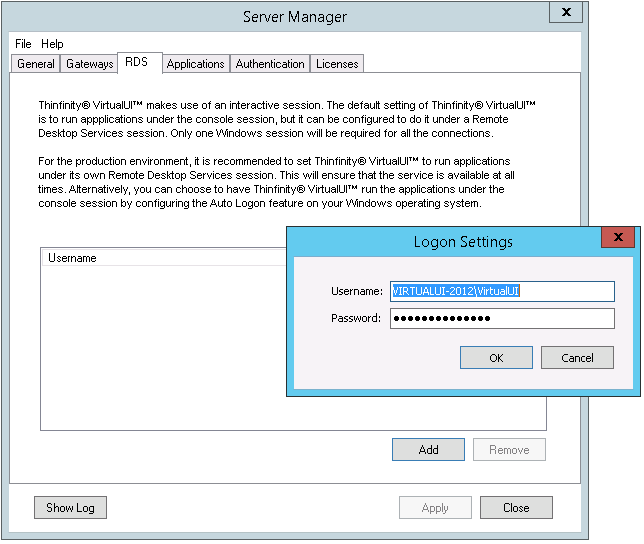This screenshot has height=544, width=644.
Task: Click the Remove button in Server Manager
Action: tap(509, 450)
